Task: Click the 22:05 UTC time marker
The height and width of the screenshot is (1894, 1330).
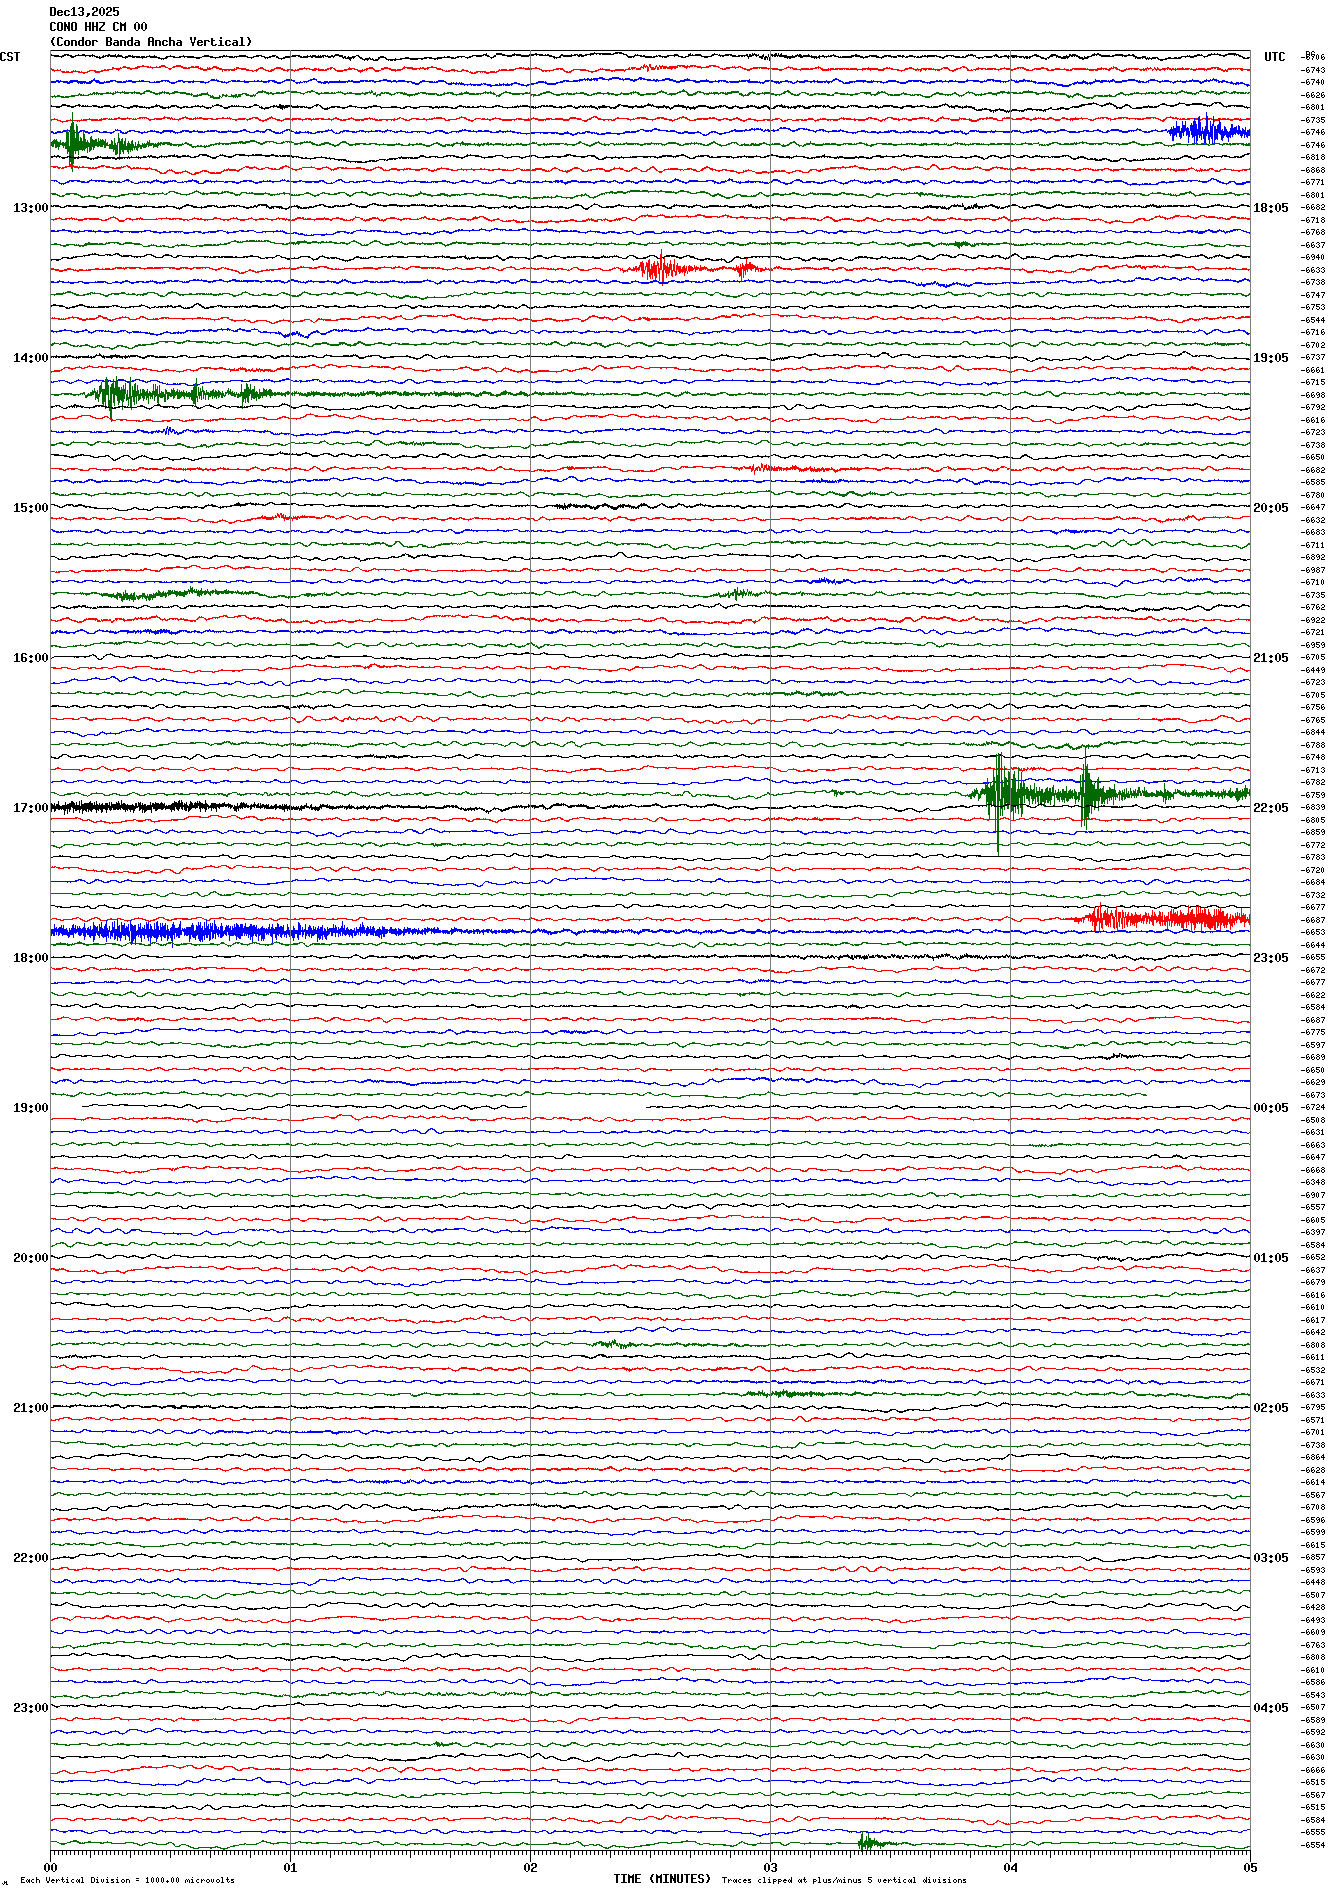Action: click(1270, 808)
